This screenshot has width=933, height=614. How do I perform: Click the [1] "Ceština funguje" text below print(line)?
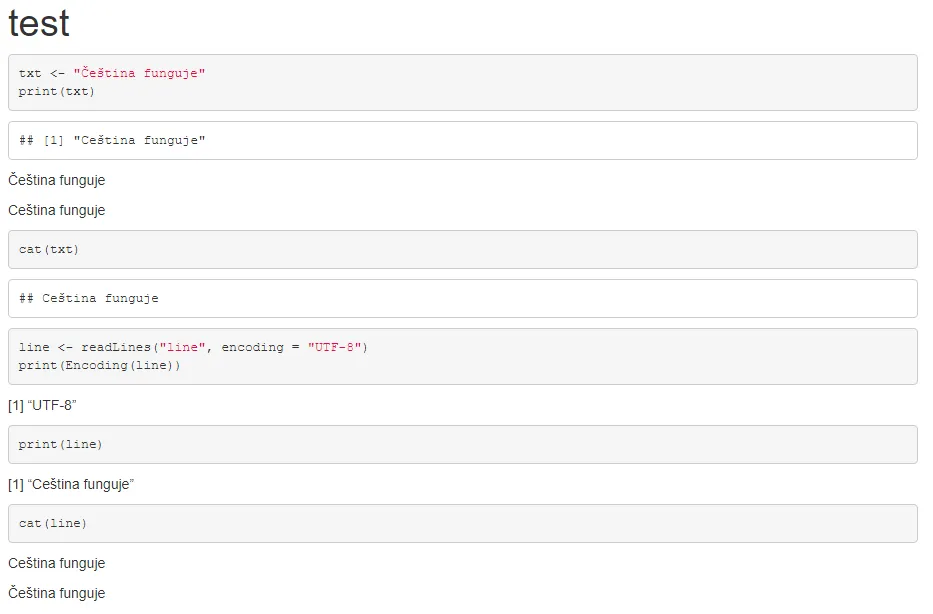point(71,485)
